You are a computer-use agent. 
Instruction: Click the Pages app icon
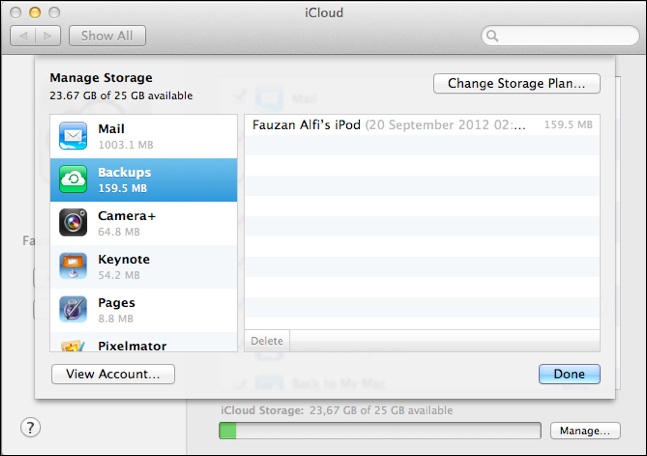(73, 309)
